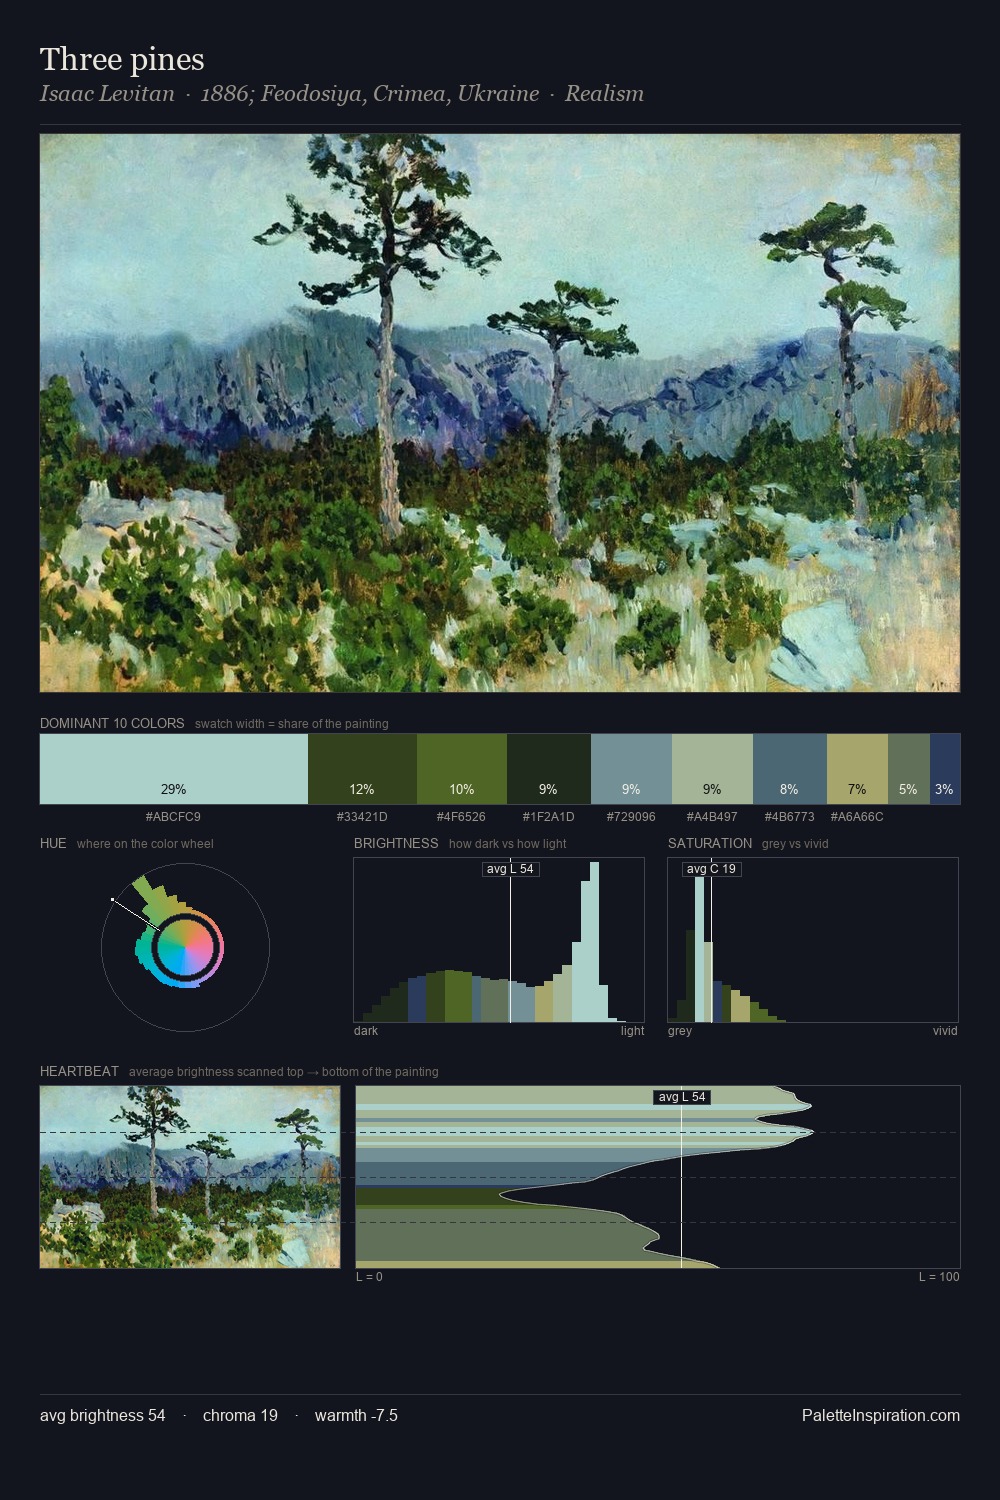Click hex code #4B6773
1000x1500 pixels.
point(789,817)
